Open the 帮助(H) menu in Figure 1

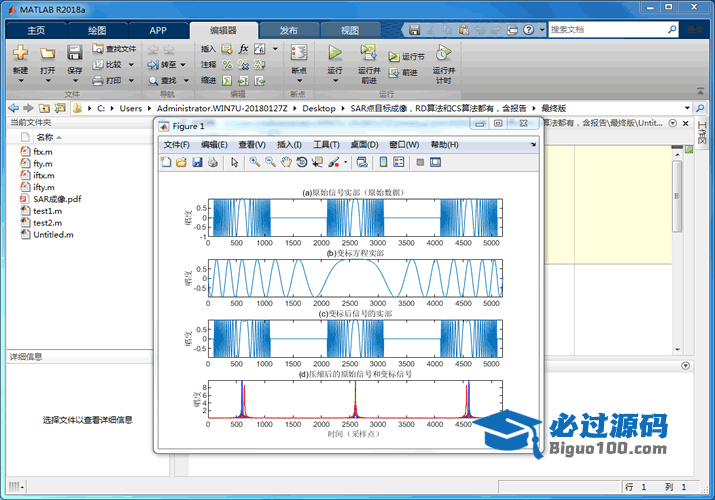(445, 145)
